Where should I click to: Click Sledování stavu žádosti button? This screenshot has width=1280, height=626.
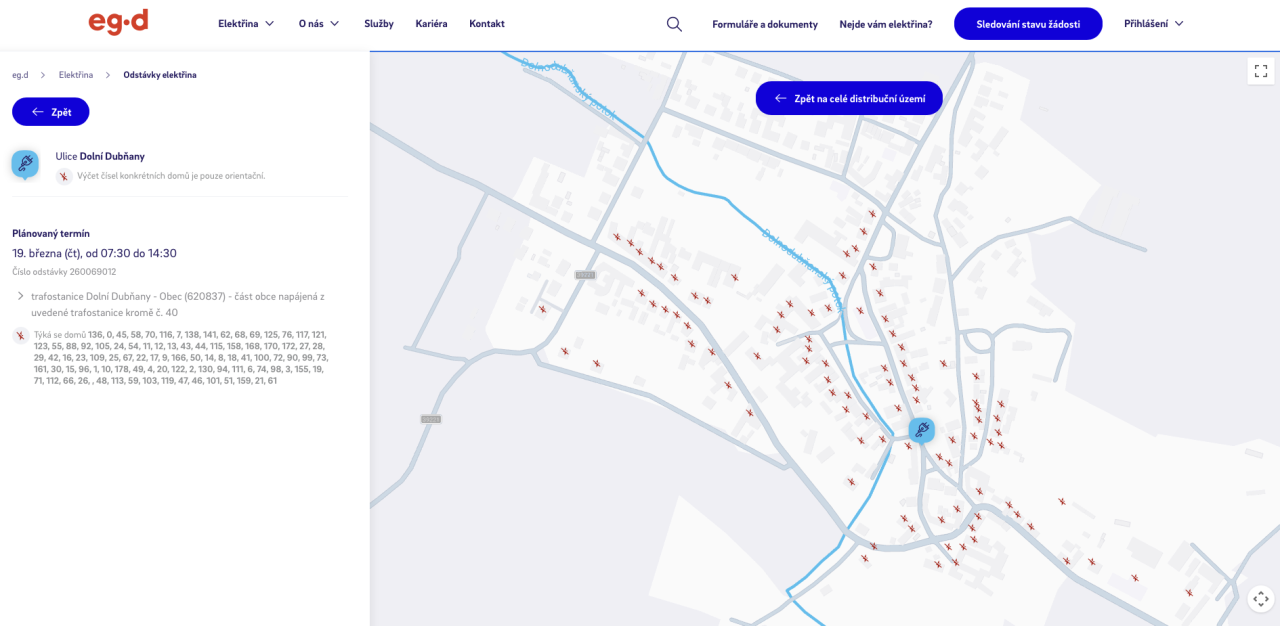click(x=1028, y=24)
